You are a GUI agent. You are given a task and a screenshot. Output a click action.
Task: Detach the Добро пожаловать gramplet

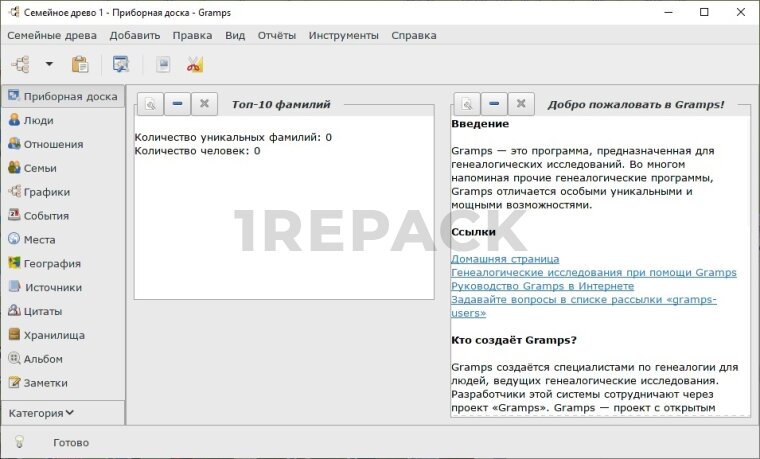click(x=466, y=103)
